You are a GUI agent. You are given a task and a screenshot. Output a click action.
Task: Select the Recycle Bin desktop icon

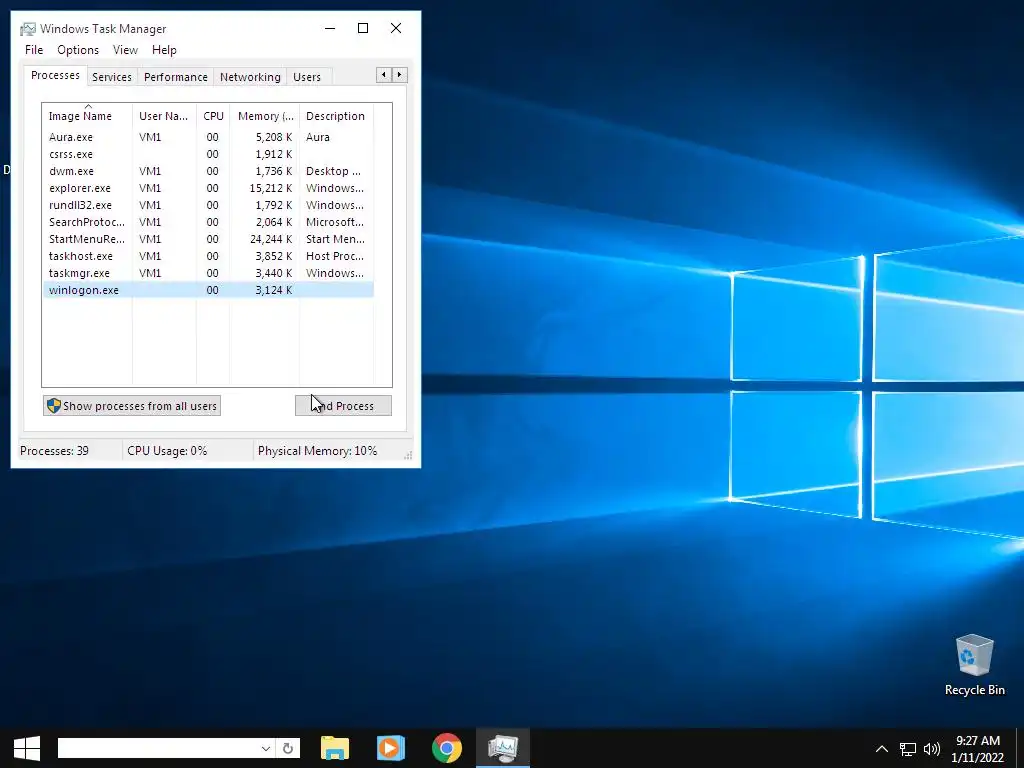point(974,665)
